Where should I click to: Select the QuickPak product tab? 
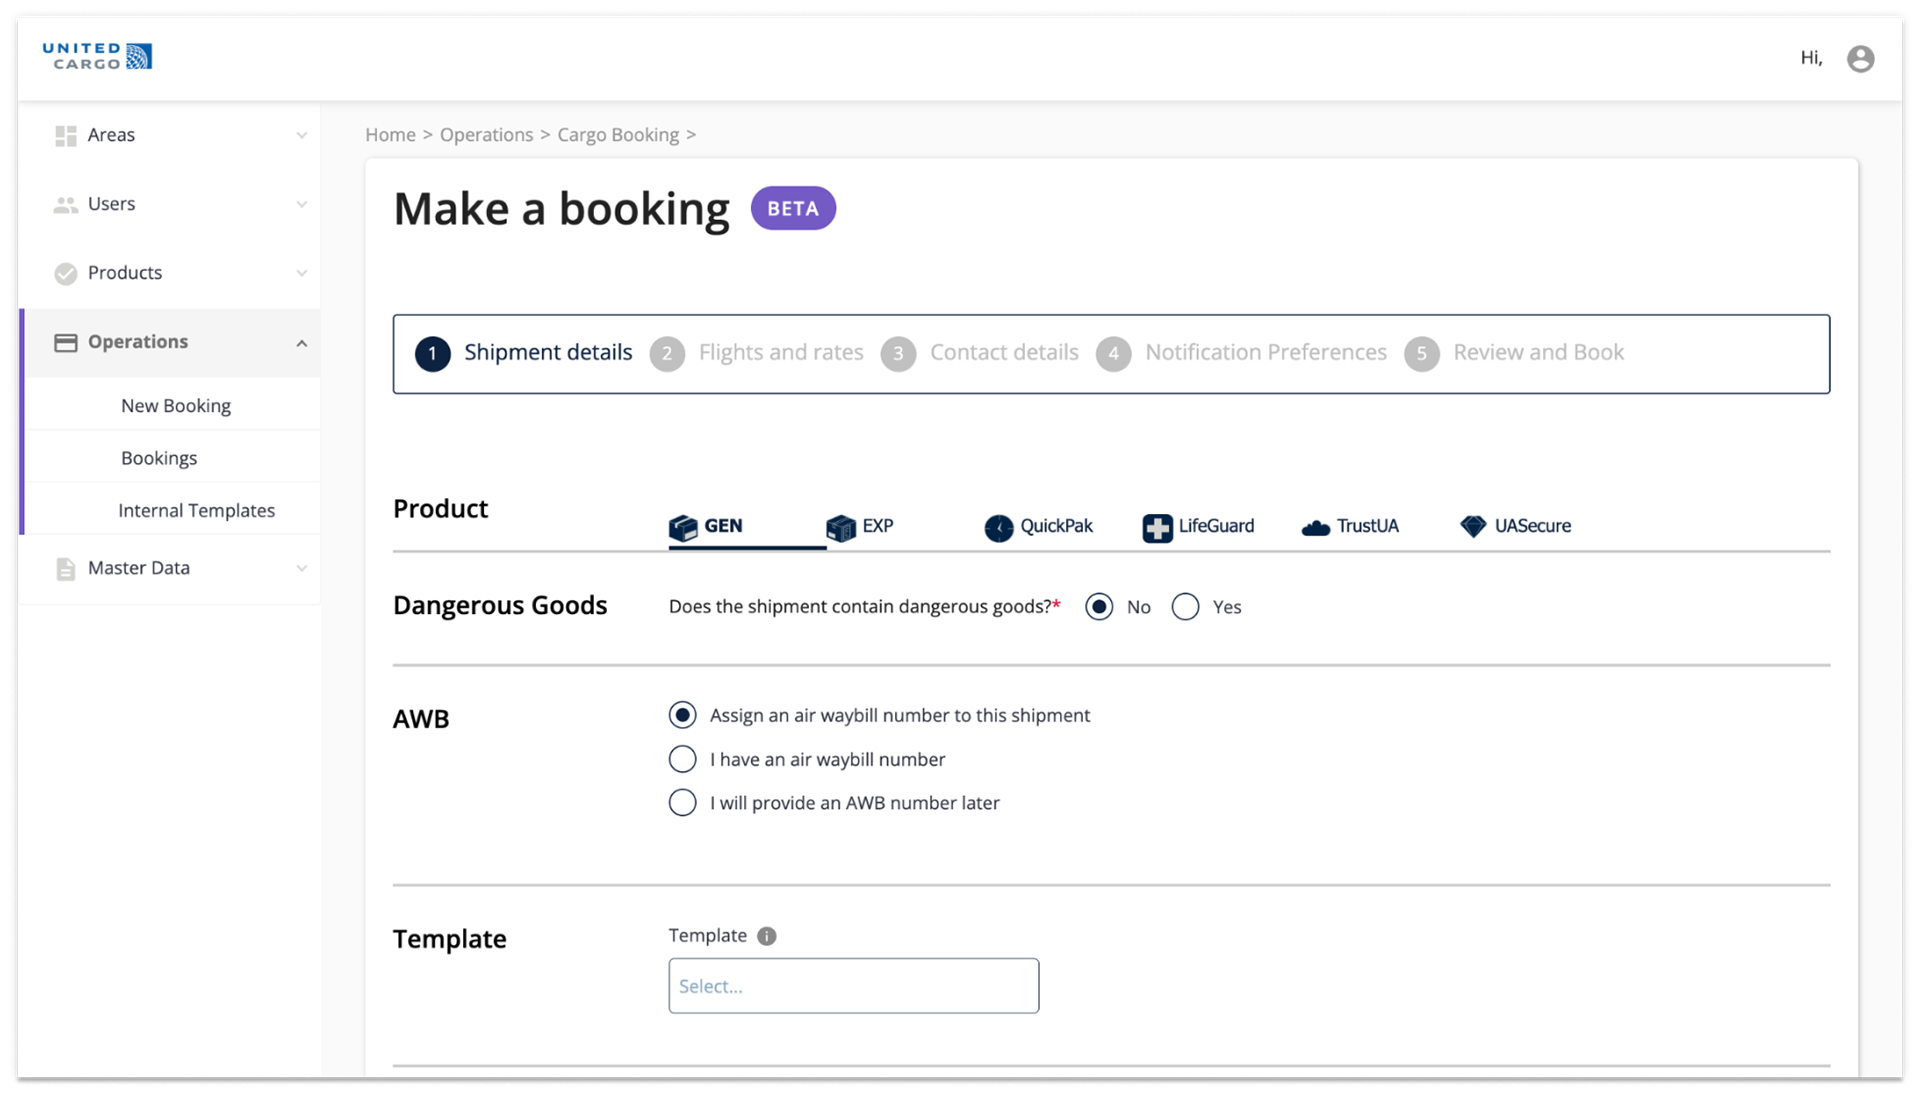tap(1039, 527)
